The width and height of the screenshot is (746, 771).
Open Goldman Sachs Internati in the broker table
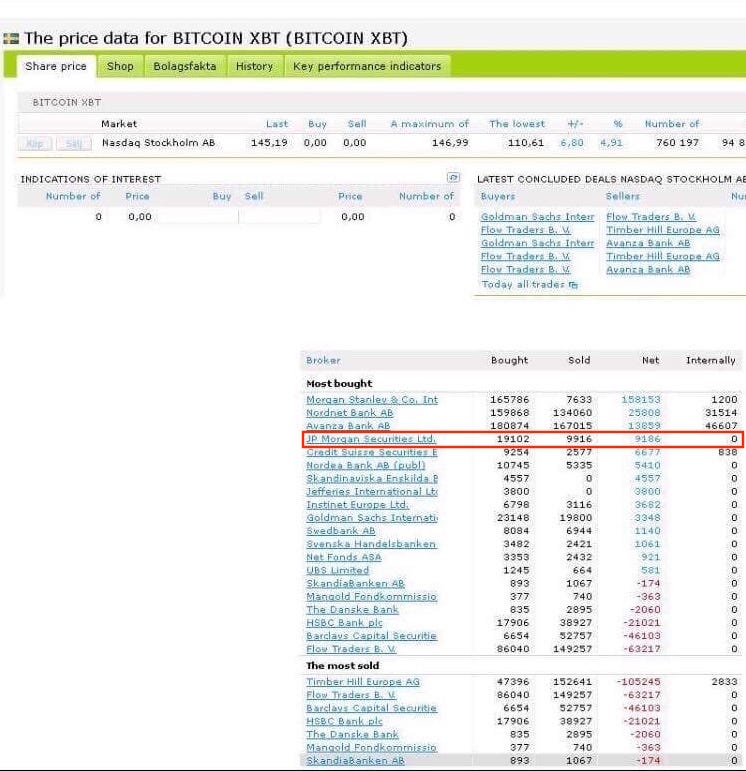372,518
